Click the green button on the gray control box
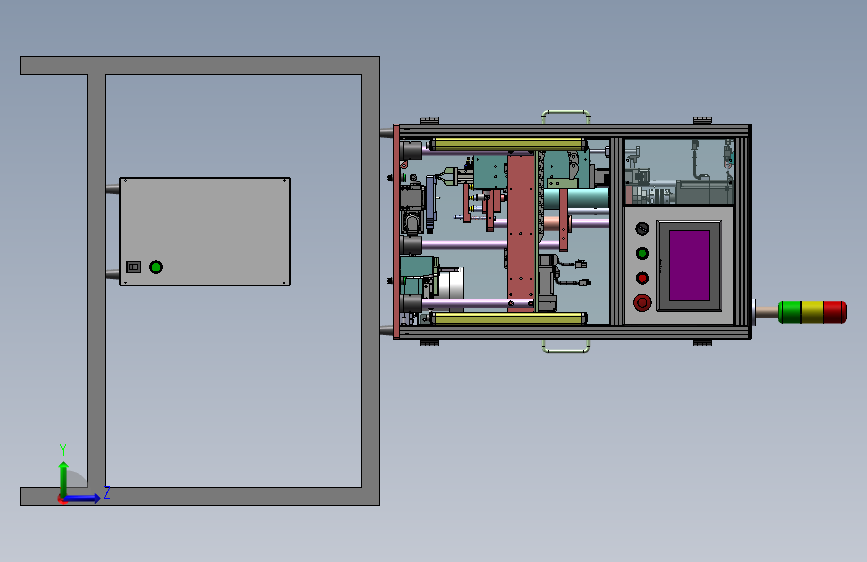The height and width of the screenshot is (562, 867). [156, 267]
